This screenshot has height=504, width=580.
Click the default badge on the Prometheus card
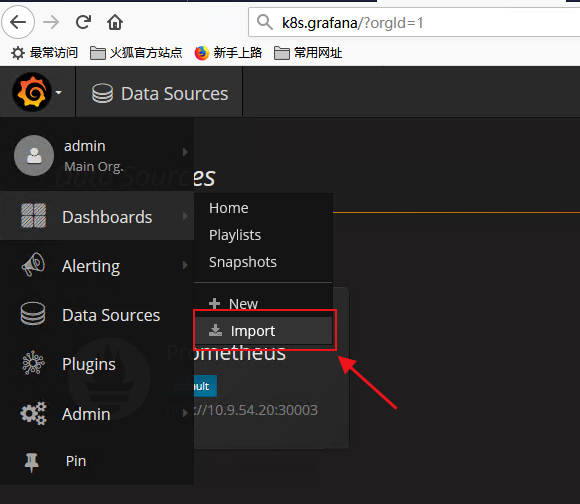(205, 386)
